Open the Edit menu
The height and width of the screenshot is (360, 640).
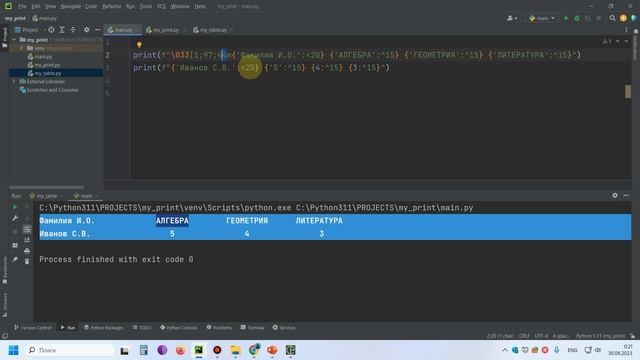pyautogui.click(x=36, y=6)
